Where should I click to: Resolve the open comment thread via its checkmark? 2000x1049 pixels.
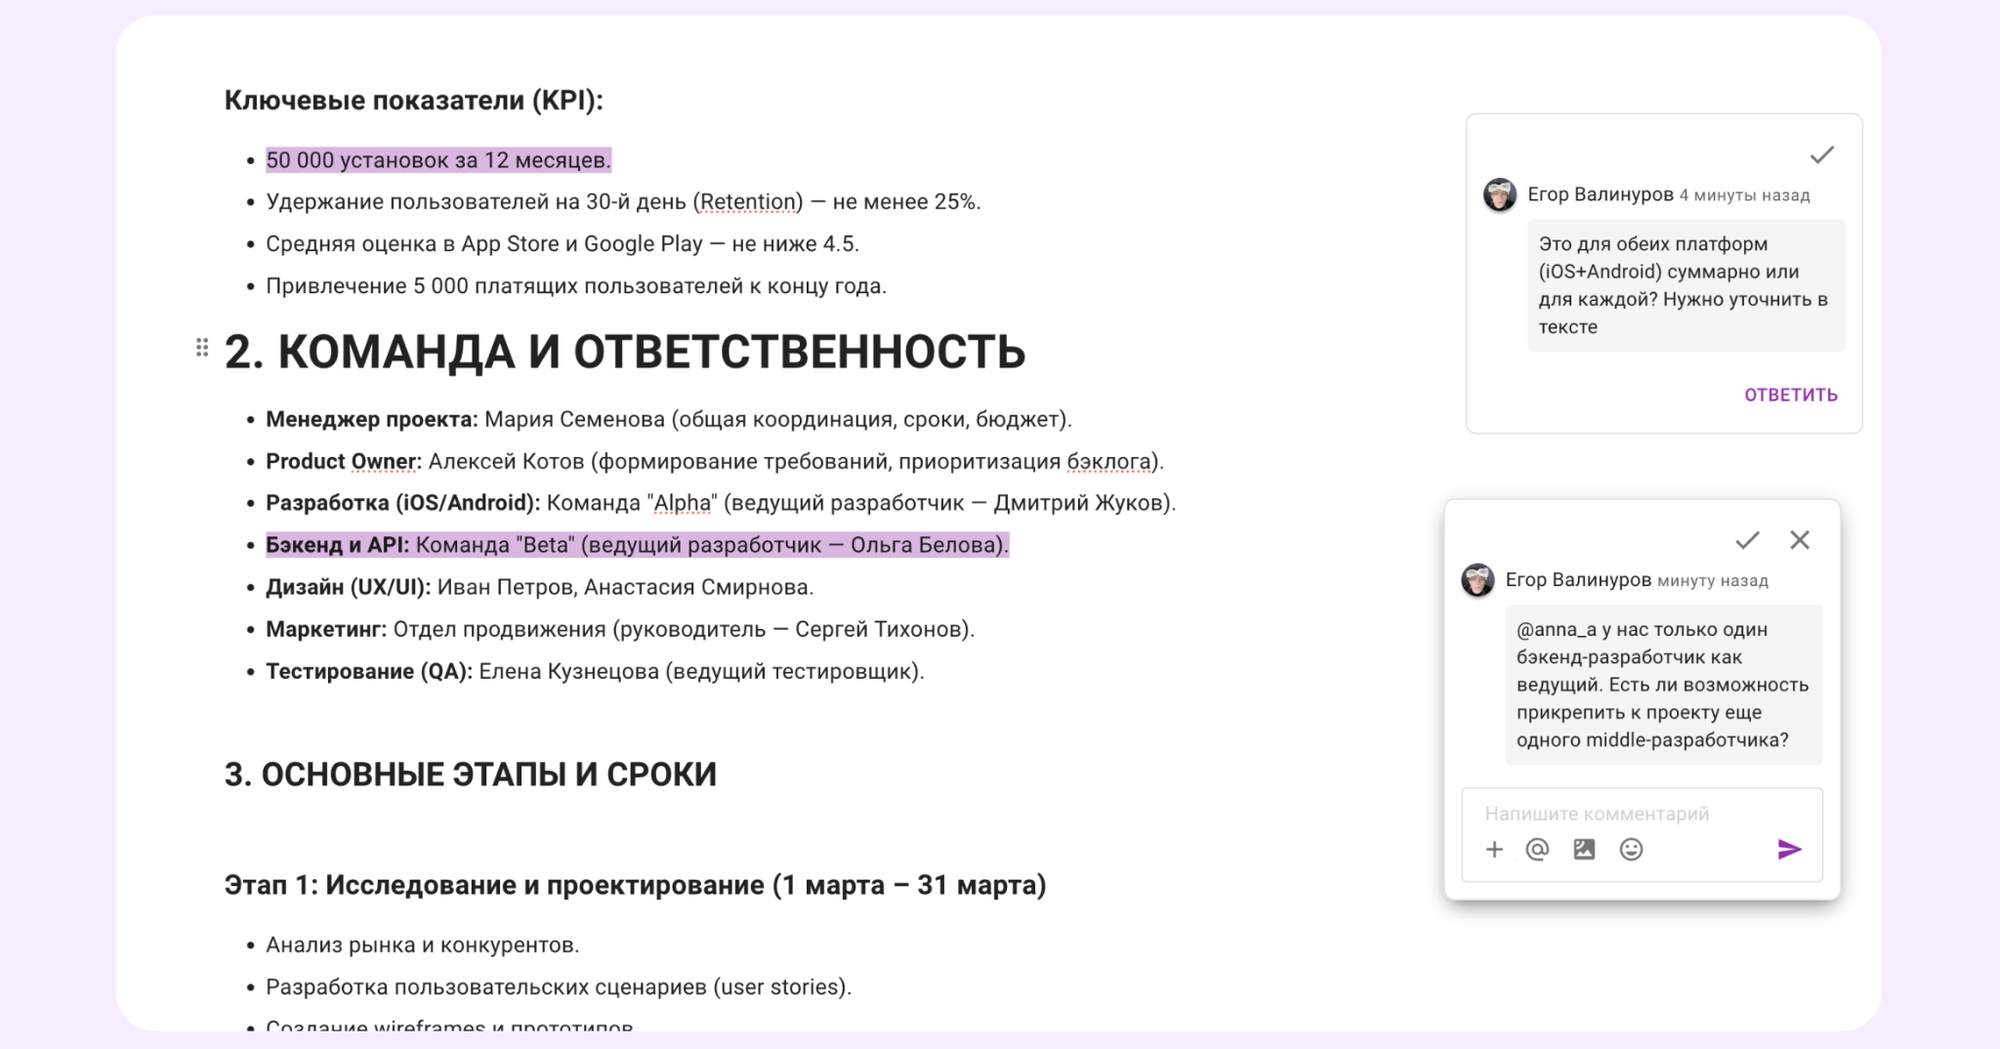[1747, 540]
